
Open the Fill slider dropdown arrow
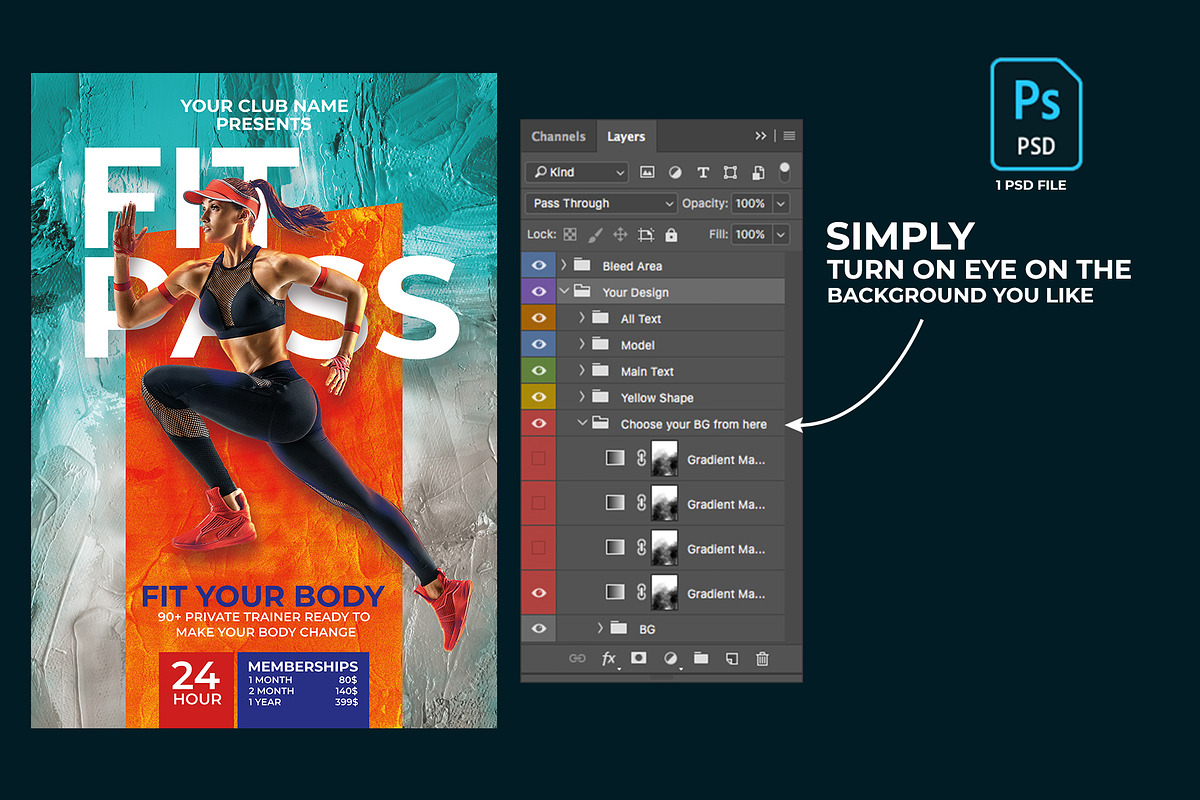click(781, 234)
